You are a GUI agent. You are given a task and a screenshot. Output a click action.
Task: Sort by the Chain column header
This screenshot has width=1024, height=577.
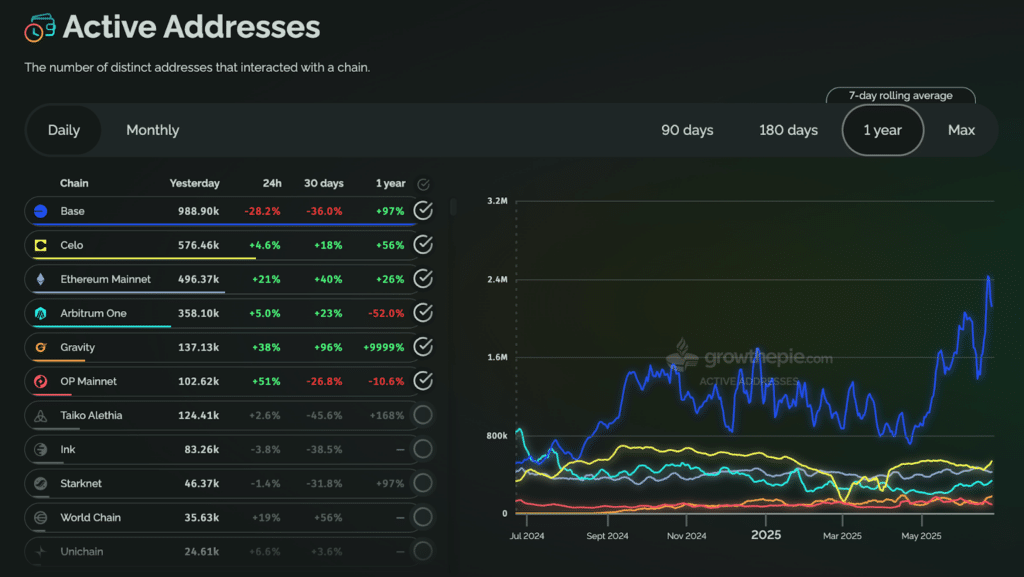[x=74, y=183]
